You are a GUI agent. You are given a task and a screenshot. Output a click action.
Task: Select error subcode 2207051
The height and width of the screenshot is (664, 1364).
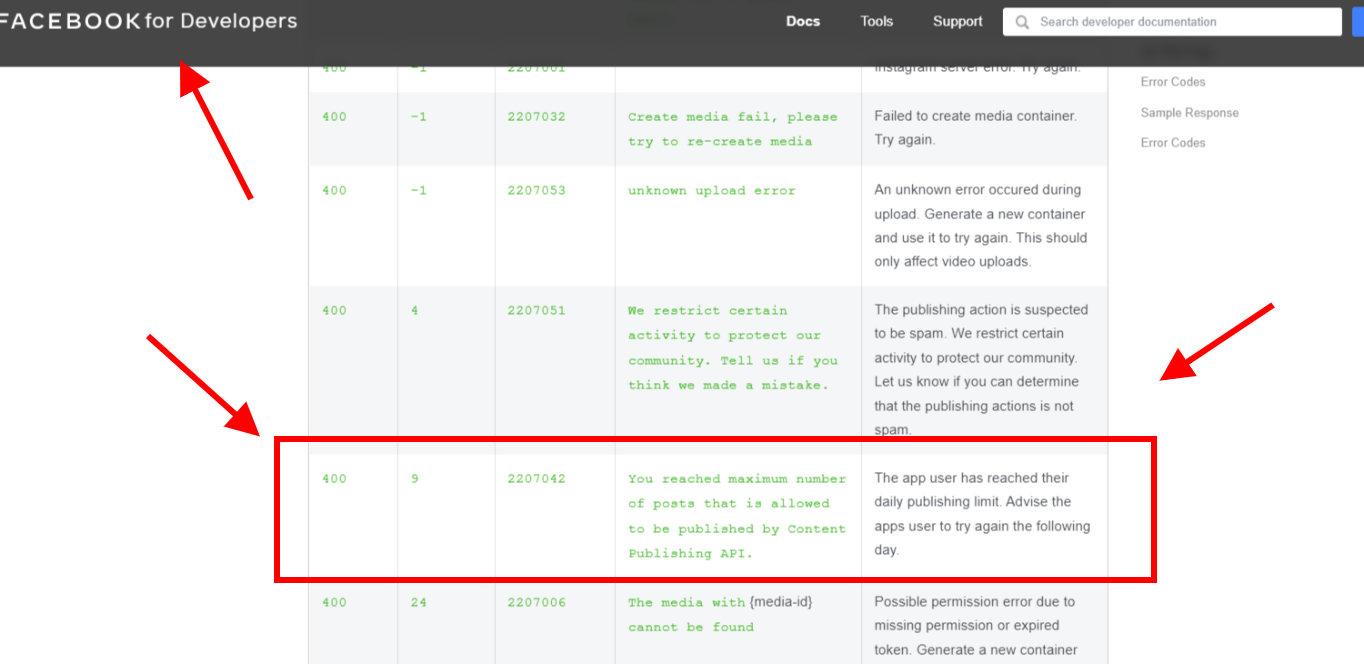click(536, 311)
